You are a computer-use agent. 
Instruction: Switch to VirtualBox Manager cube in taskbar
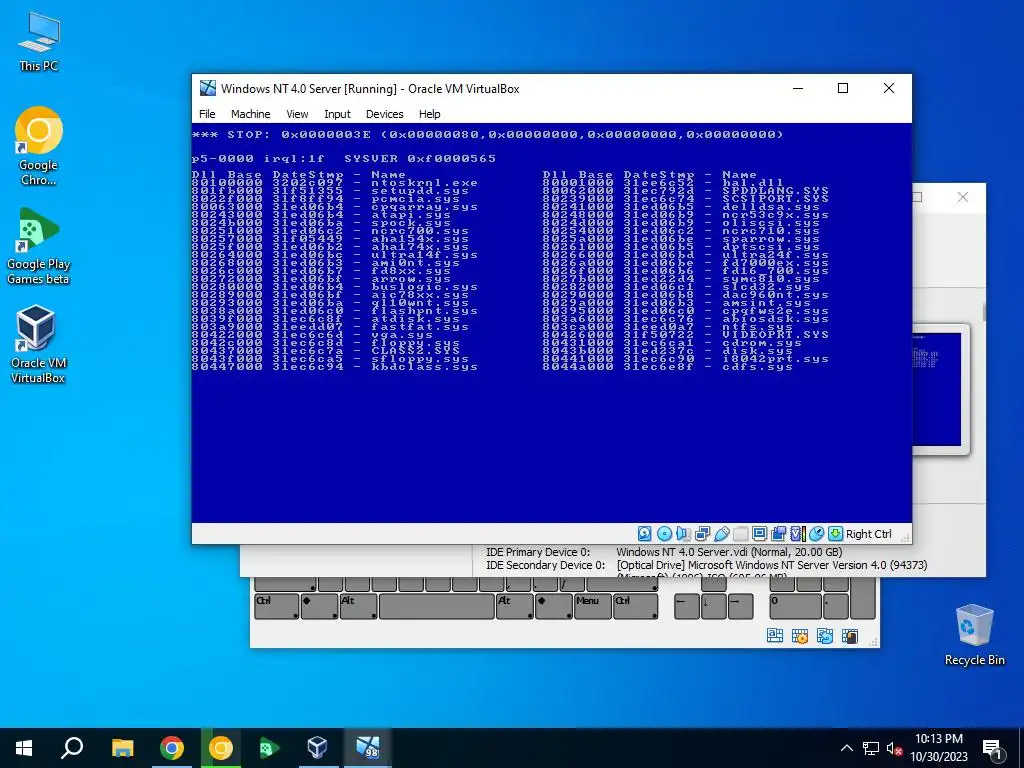tap(317, 748)
